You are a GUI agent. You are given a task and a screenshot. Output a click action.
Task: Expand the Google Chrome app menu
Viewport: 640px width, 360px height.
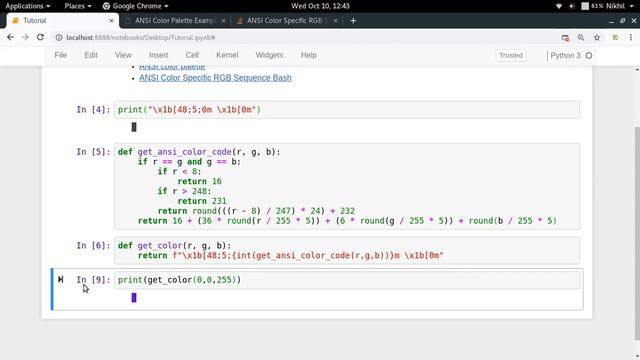tap(135, 6)
